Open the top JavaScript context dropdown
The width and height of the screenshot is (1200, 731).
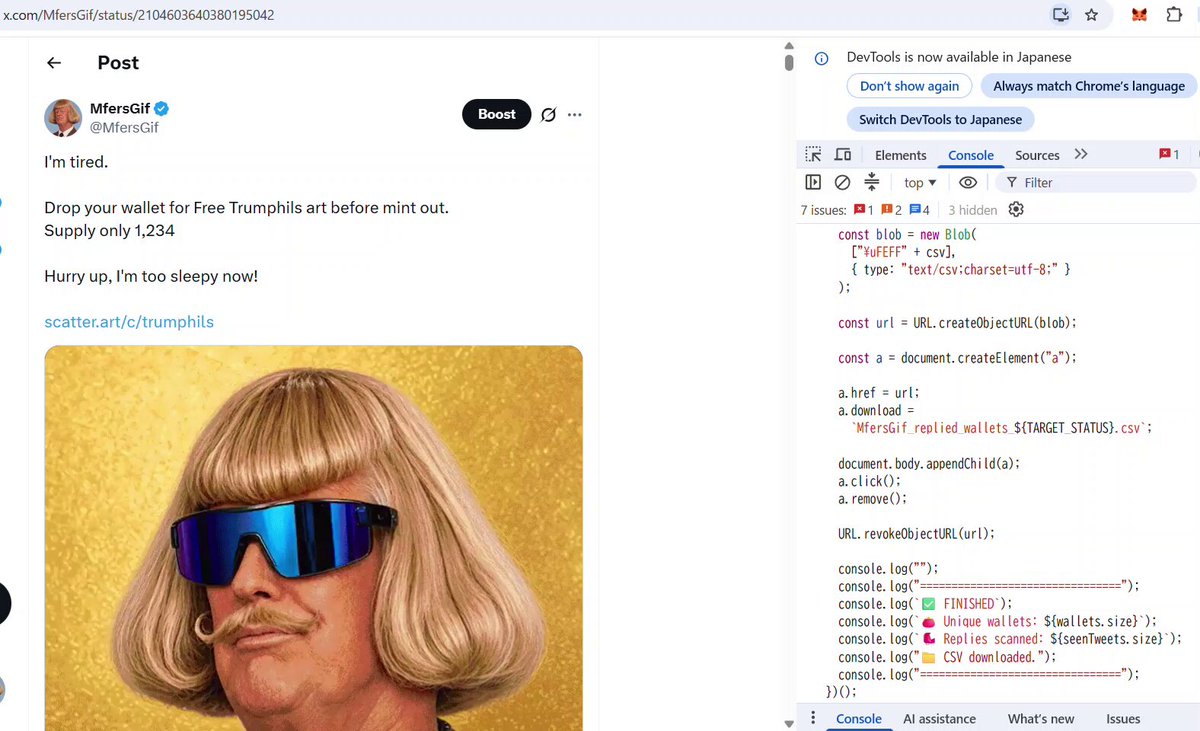tap(920, 183)
